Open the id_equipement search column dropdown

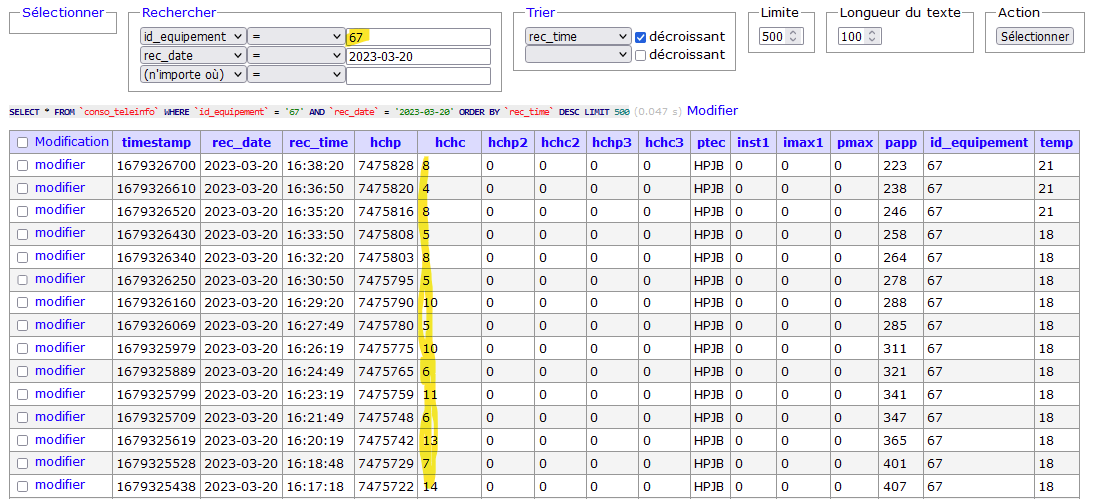coord(192,36)
